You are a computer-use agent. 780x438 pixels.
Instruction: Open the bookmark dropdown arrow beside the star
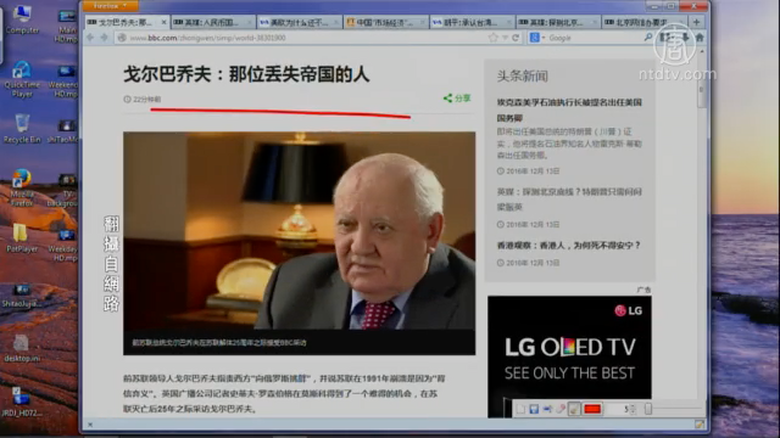(x=503, y=37)
